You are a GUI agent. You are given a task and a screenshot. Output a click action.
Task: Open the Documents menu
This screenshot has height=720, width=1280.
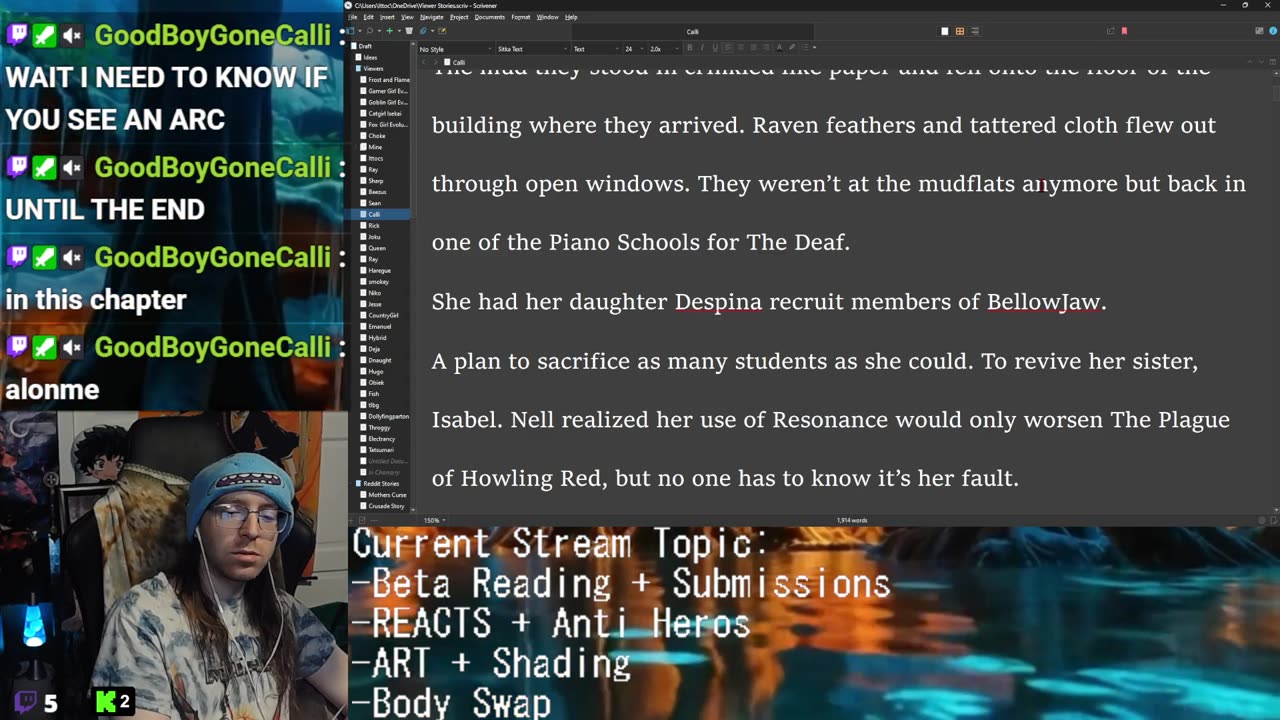pyautogui.click(x=490, y=17)
